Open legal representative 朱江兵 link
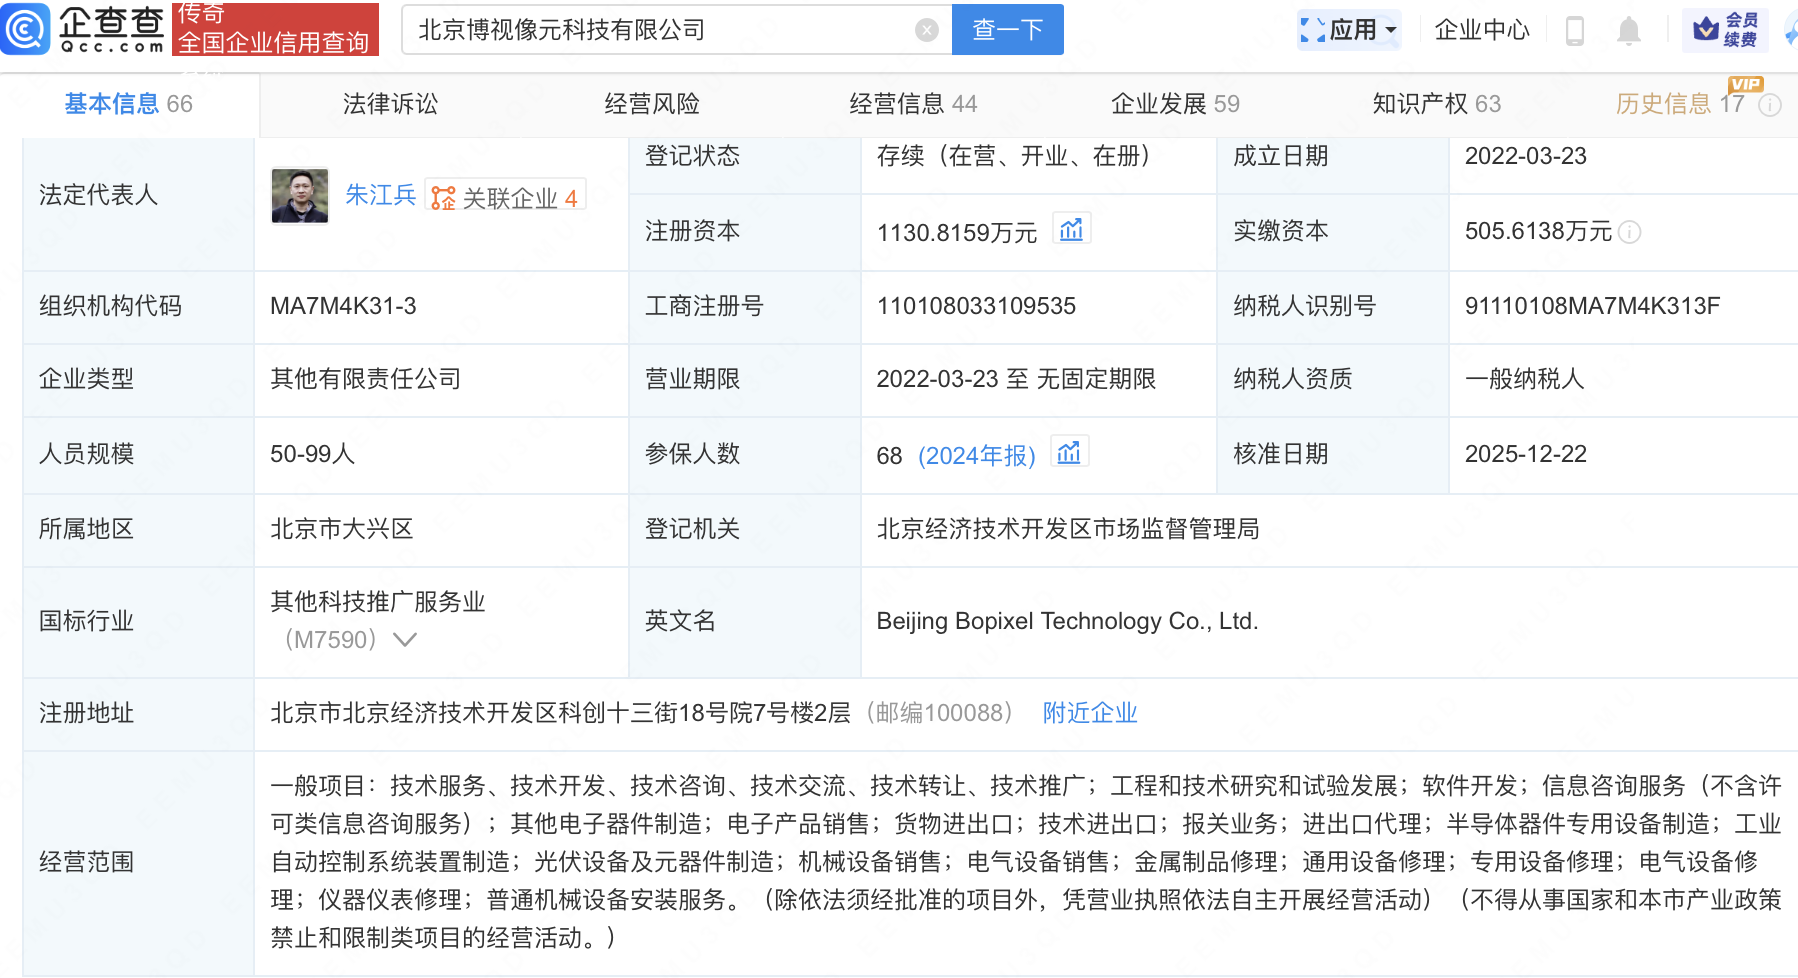This screenshot has height=978, width=1798. [x=380, y=195]
